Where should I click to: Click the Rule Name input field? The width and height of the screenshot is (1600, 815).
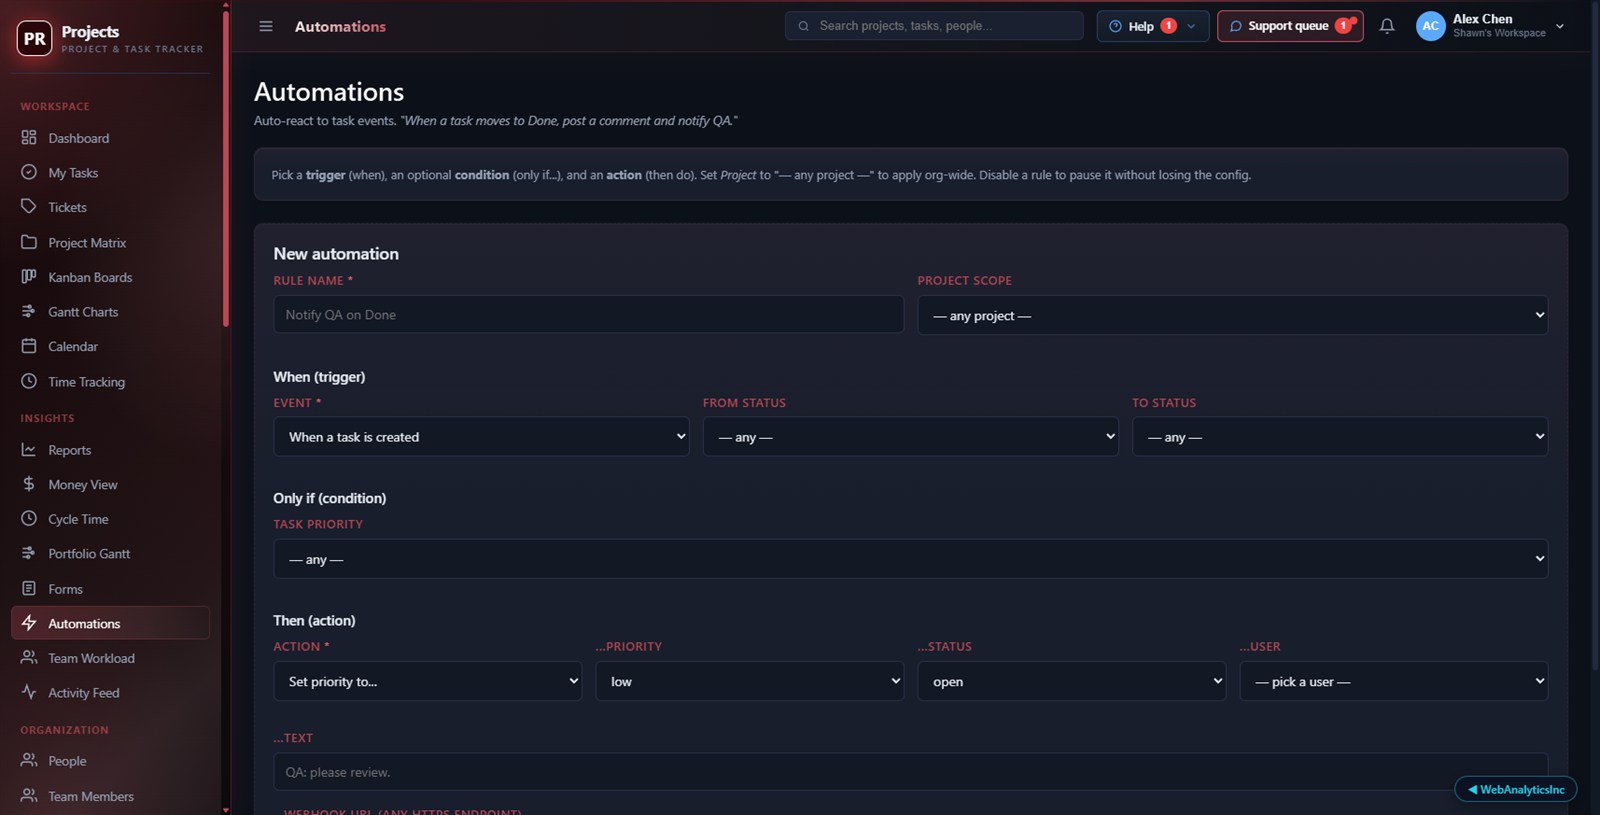(x=589, y=314)
